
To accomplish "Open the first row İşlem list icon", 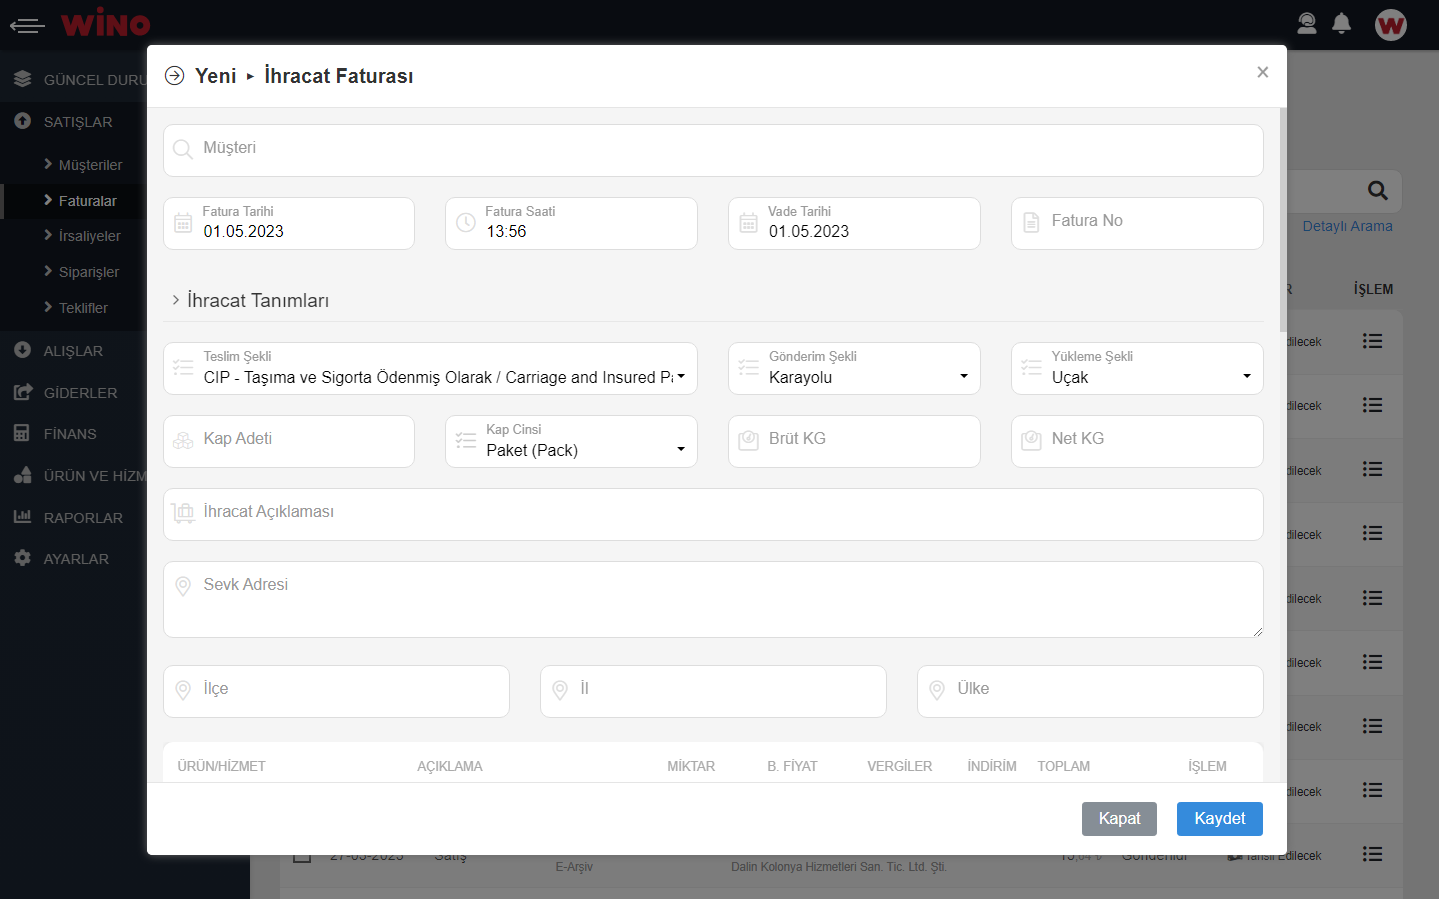I will coord(1372,341).
